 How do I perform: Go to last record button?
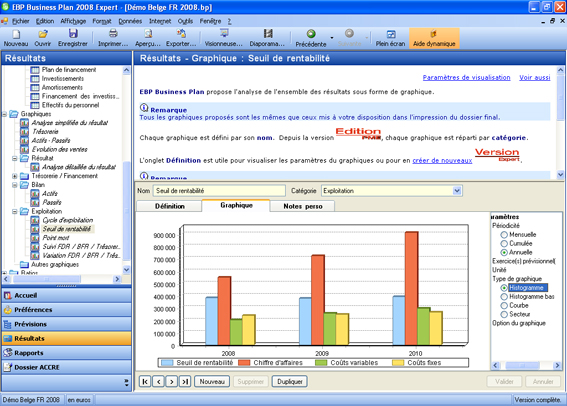pyautogui.click(x=185, y=381)
